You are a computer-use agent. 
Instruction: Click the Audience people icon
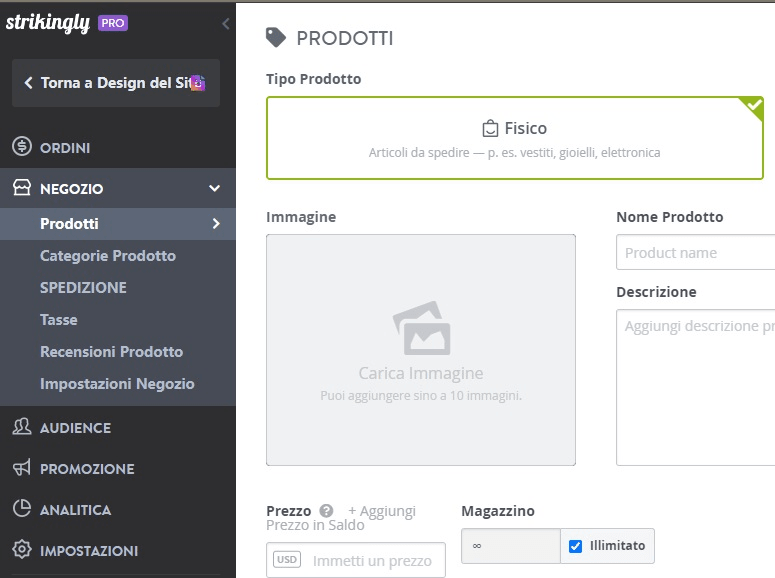point(22,427)
